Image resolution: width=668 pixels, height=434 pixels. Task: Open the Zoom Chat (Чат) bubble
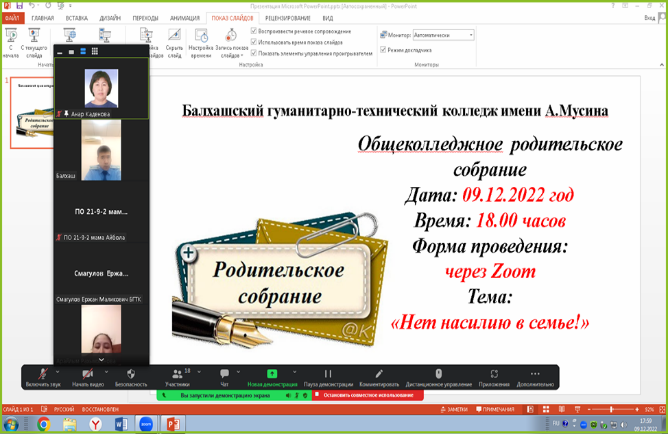[224, 374]
